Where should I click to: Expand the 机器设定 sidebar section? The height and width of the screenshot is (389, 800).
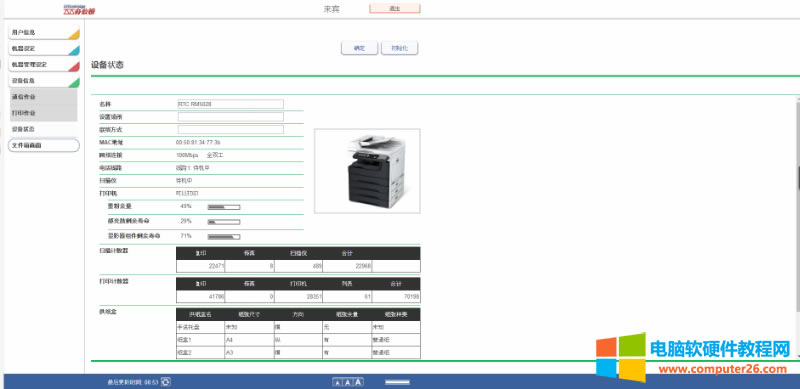point(44,49)
